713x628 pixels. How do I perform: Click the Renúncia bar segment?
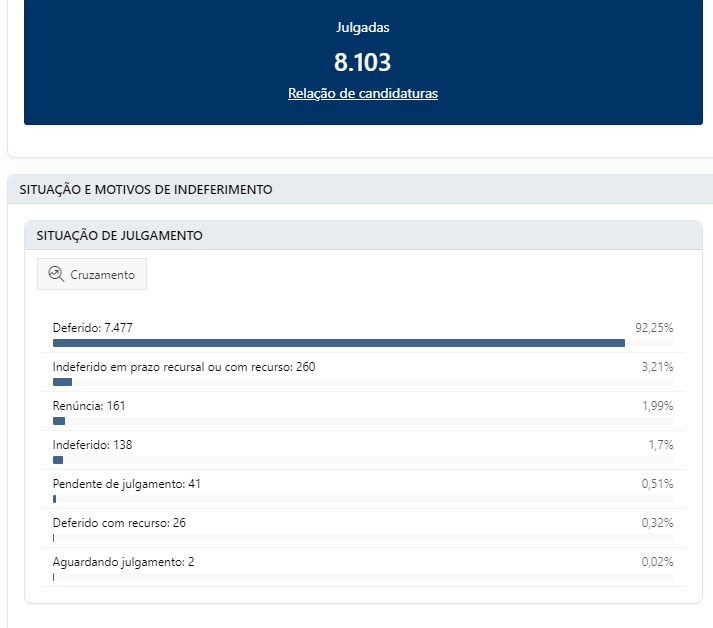[x=59, y=421]
